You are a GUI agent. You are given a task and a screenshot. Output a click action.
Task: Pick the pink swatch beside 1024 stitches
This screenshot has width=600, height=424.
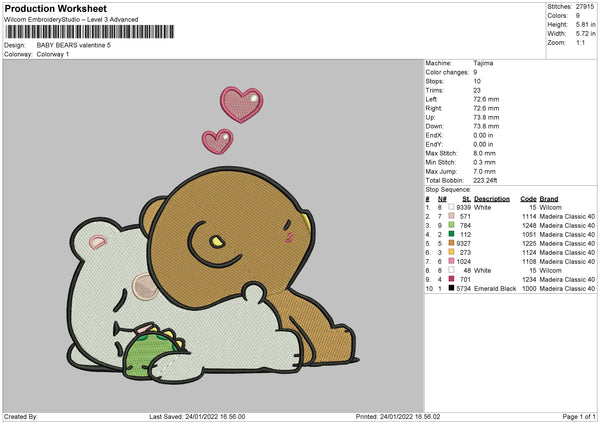point(452,261)
